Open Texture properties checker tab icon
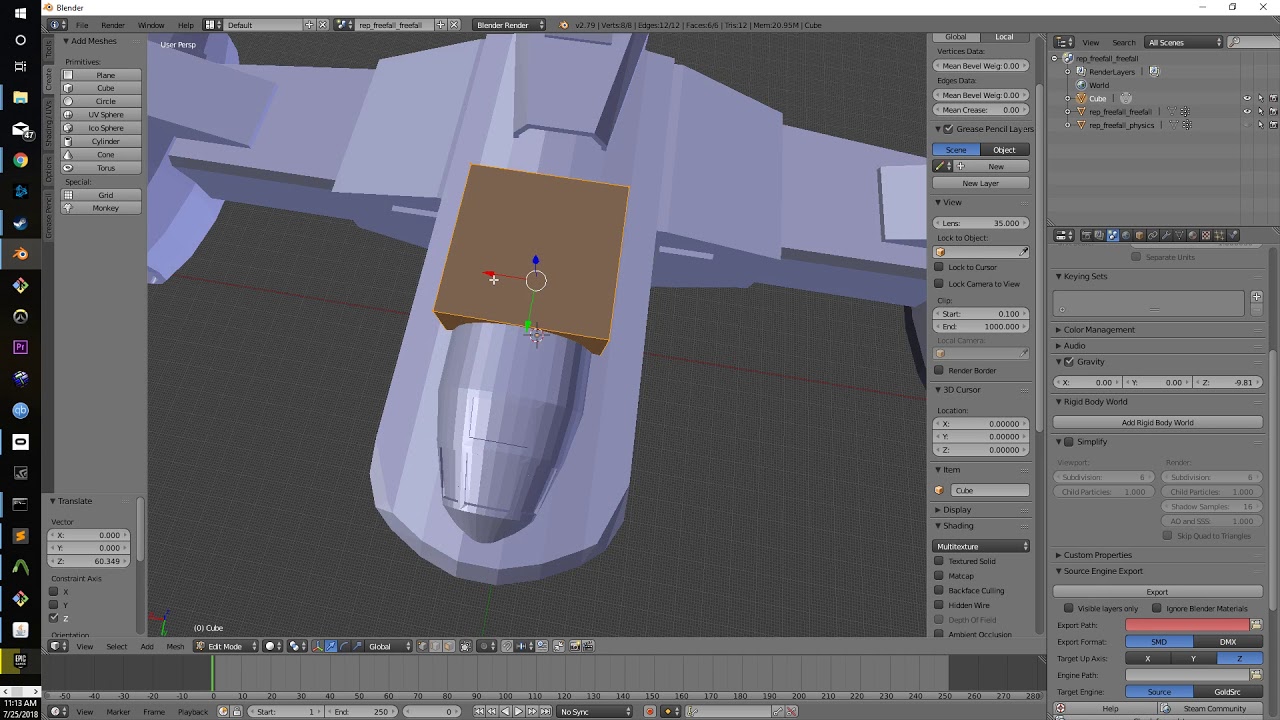The image size is (1280, 720). coord(1206,235)
